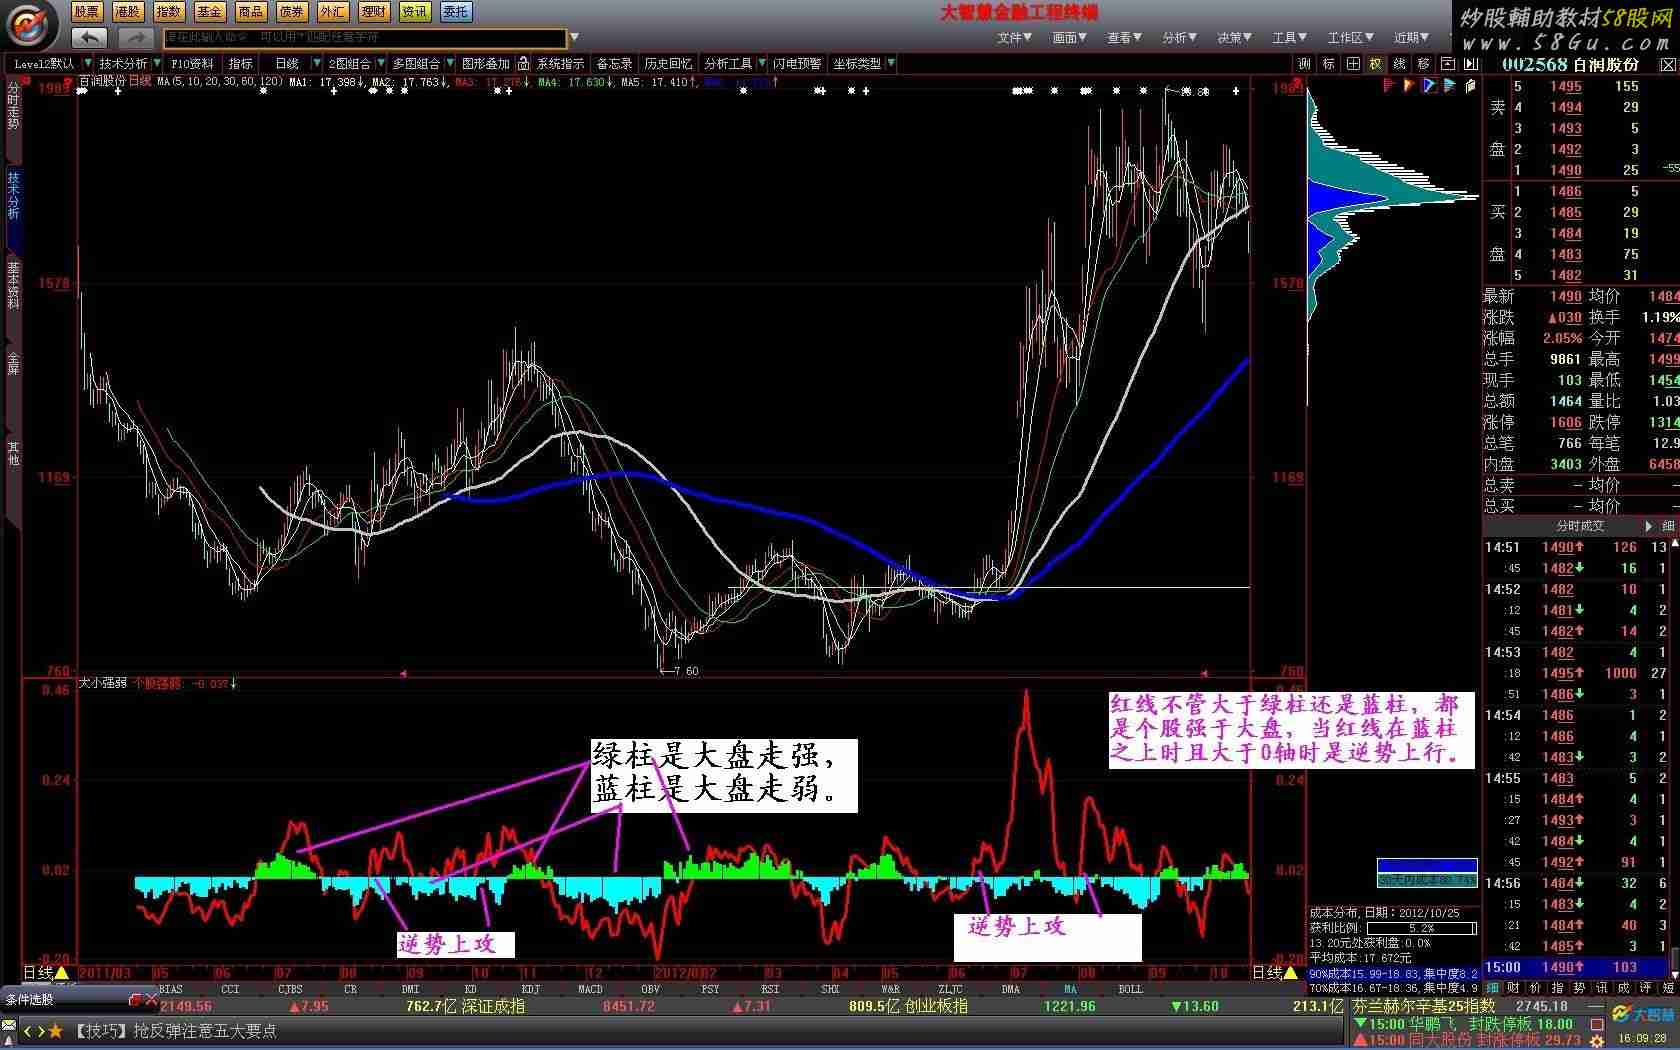Click the grid 田 layout icon
This screenshot has width=1680, height=1050.
(x=1352, y=63)
